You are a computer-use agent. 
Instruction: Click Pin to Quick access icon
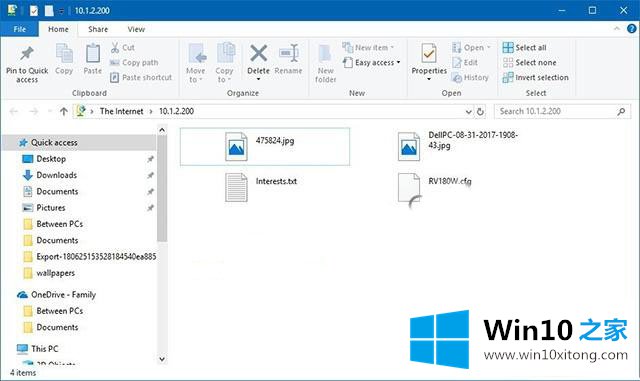pos(27,53)
